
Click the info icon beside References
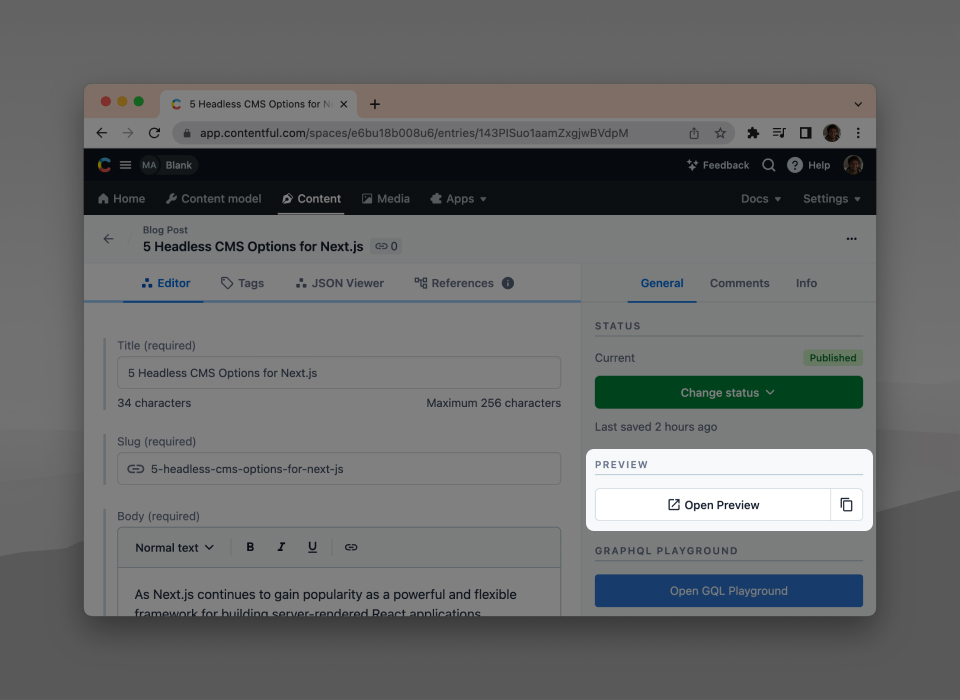coord(508,283)
